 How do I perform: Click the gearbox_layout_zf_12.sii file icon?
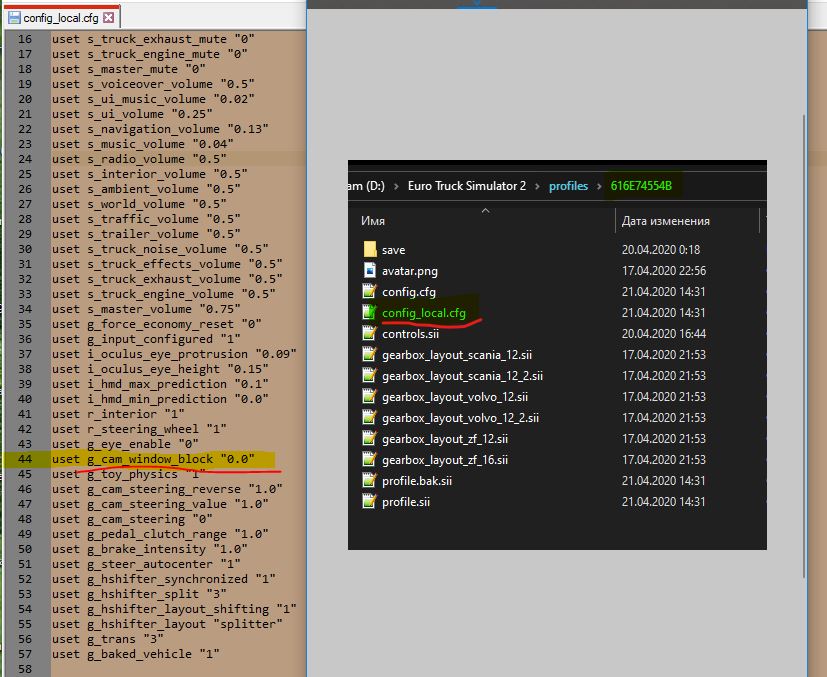pos(370,439)
